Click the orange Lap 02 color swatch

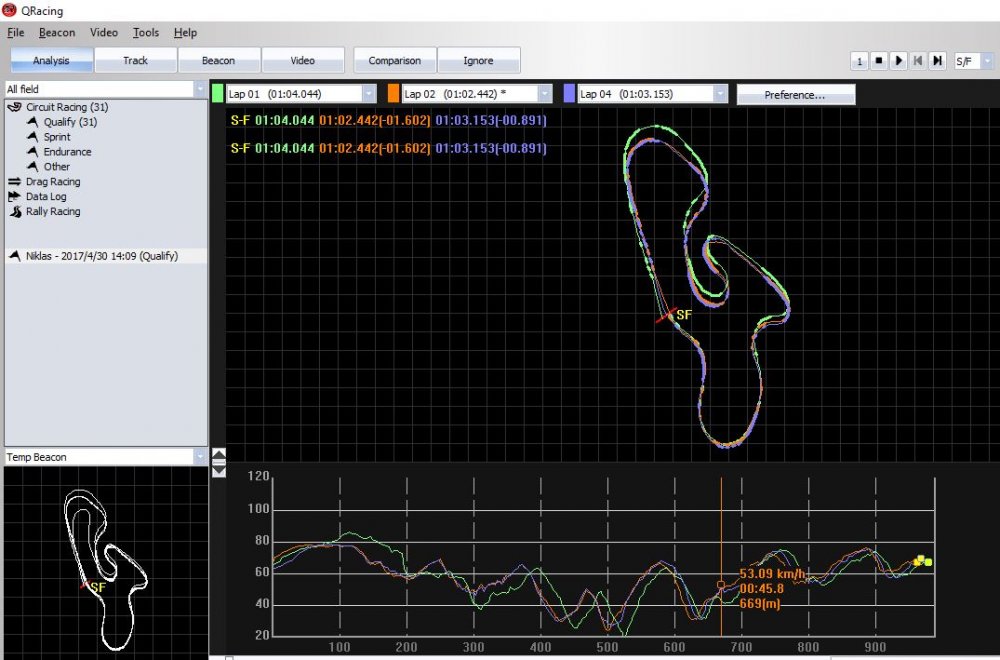tap(392, 94)
